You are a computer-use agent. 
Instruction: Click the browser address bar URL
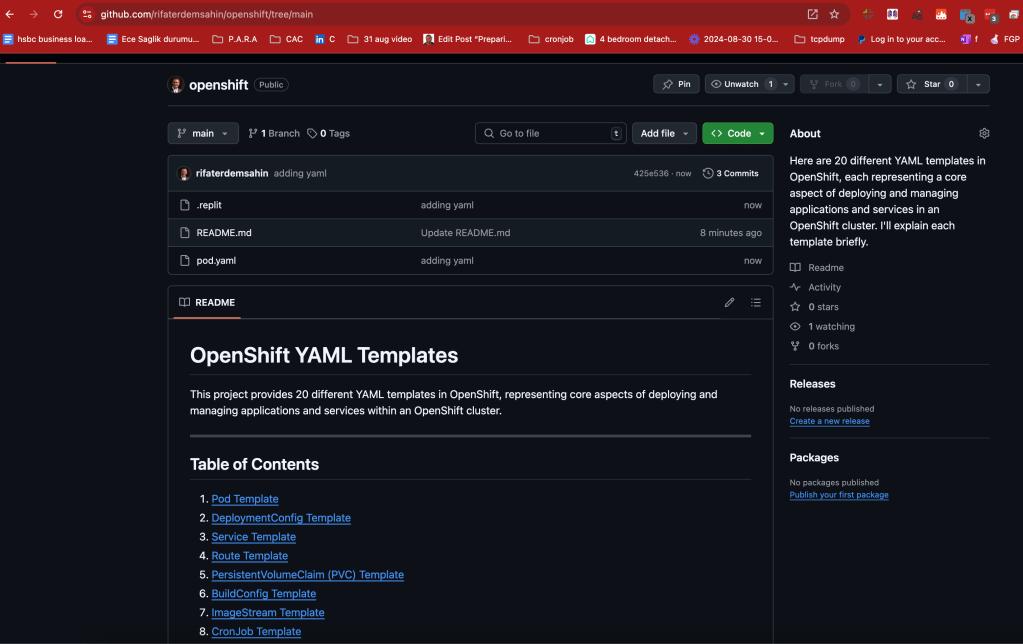click(207, 14)
